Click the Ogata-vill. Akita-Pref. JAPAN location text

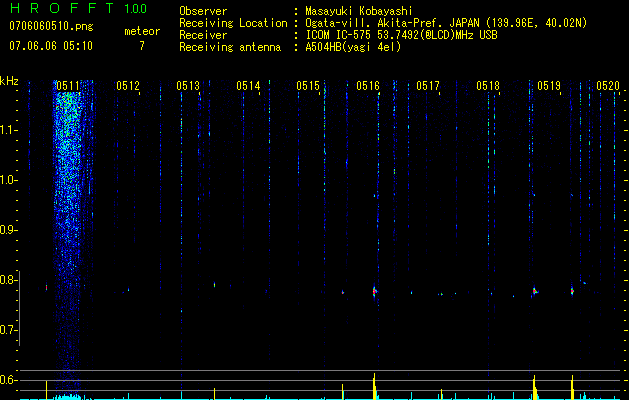click(x=446, y=23)
